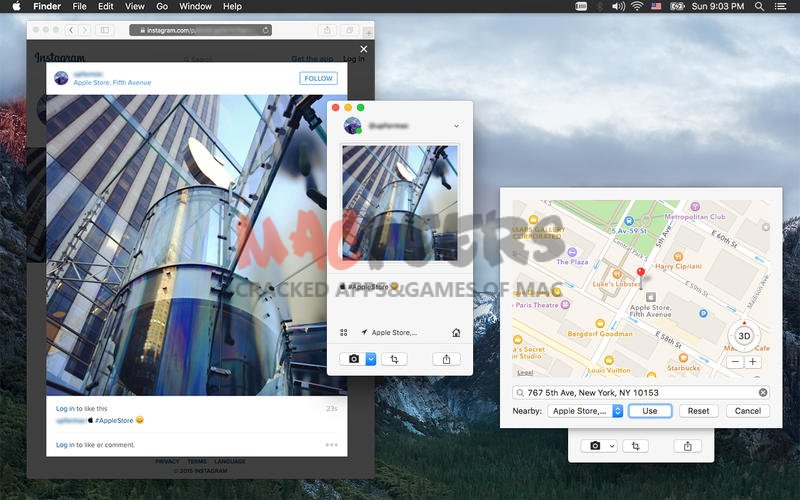
Task: Click the Safari share toolbar icon
Action: tap(328, 30)
